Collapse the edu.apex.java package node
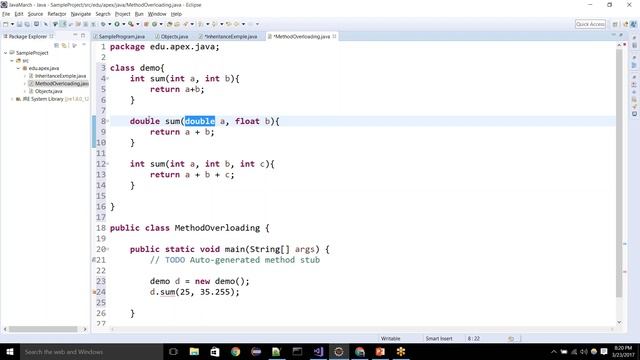640x360 pixels. (18, 68)
